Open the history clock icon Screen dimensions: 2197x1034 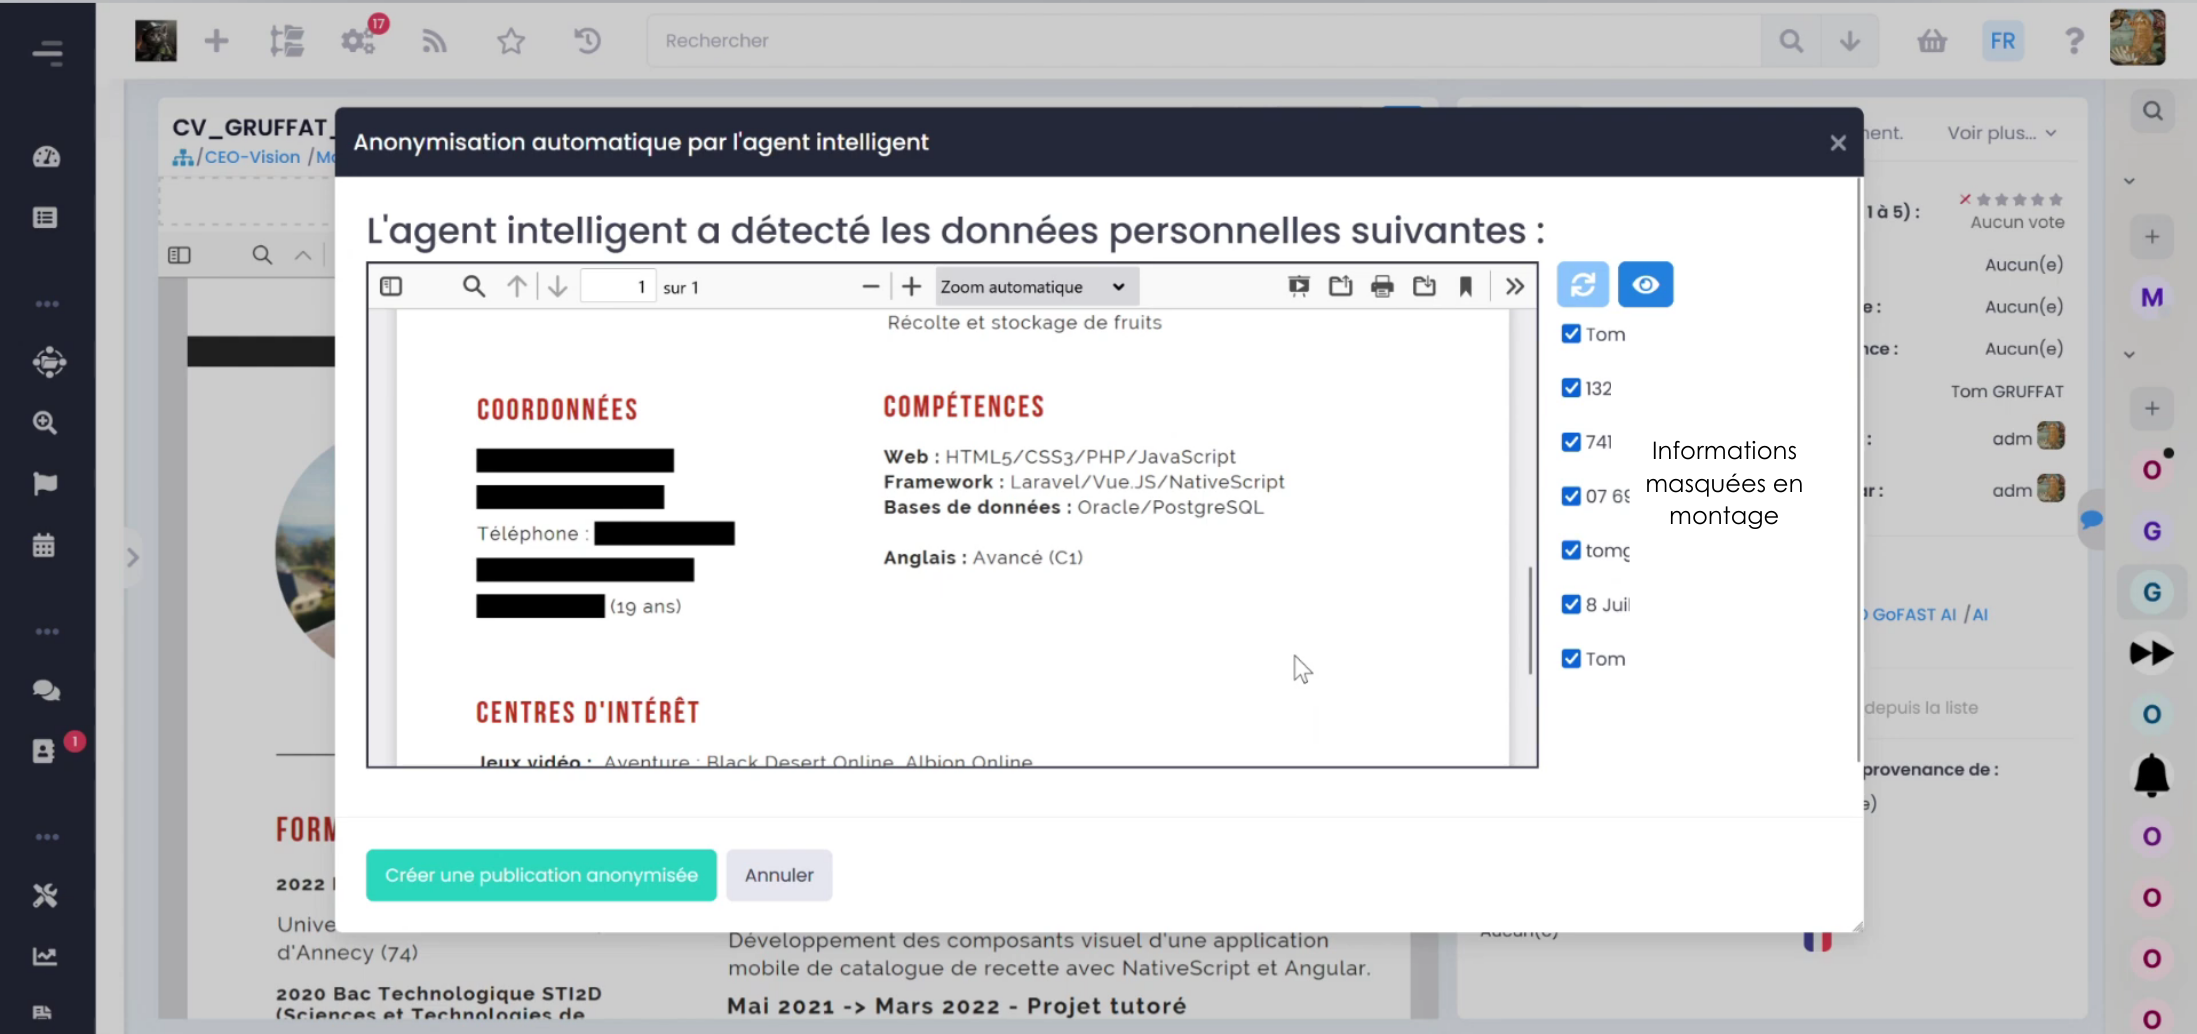(x=587, y=40)
